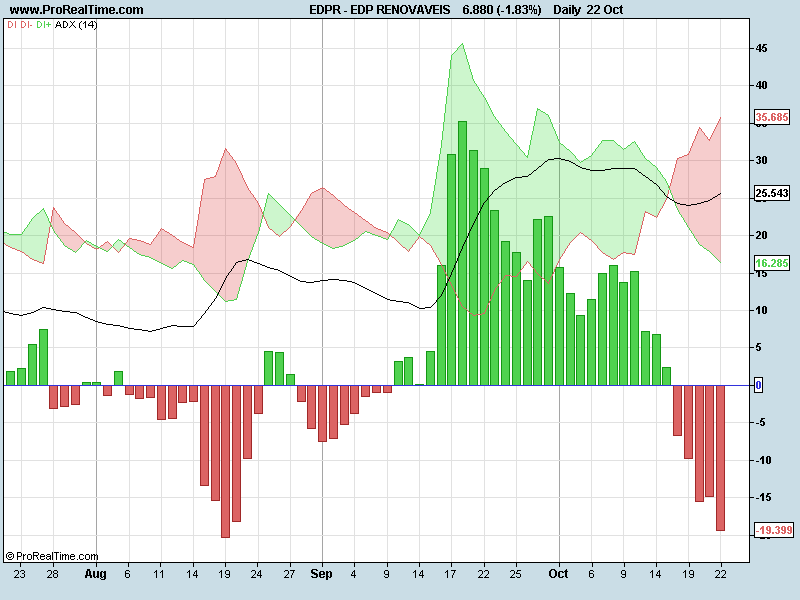Click the tallest green histogram bar
This screenshot has height=600, width=800.
[462, 253]
